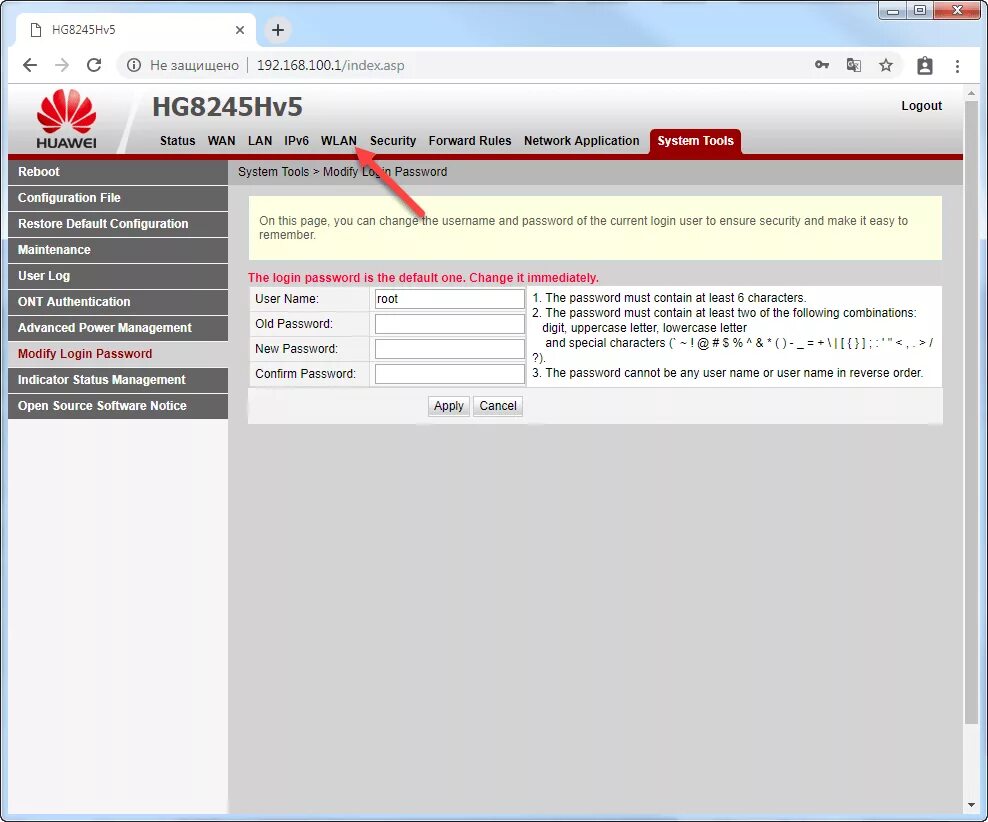Open the Status tab
Screen dimensions: 988x822
pos(177,140)
